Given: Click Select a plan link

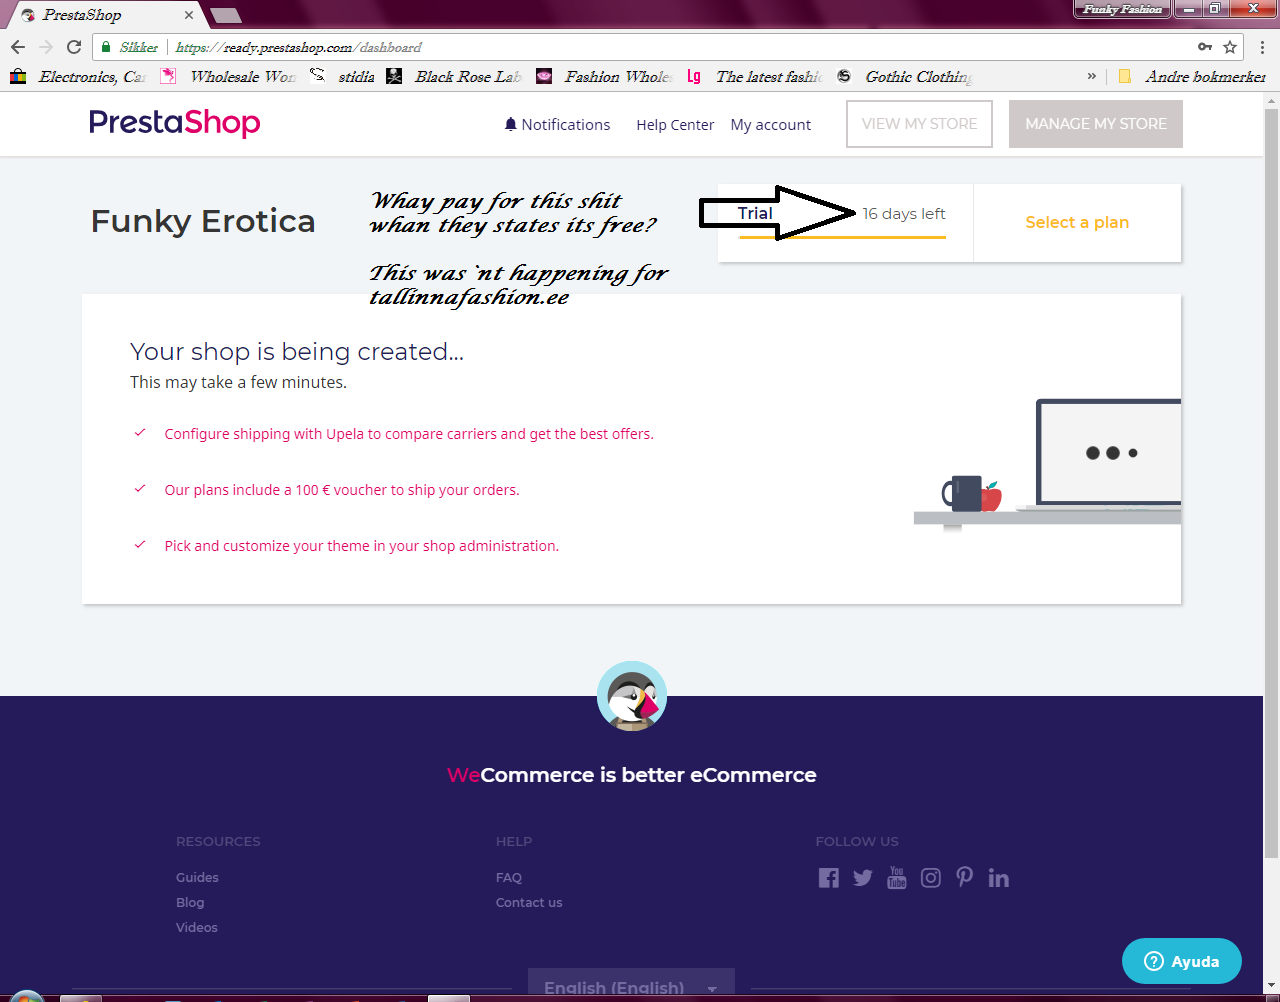Looking at the screenshot, I should (x=1077, y=222).
